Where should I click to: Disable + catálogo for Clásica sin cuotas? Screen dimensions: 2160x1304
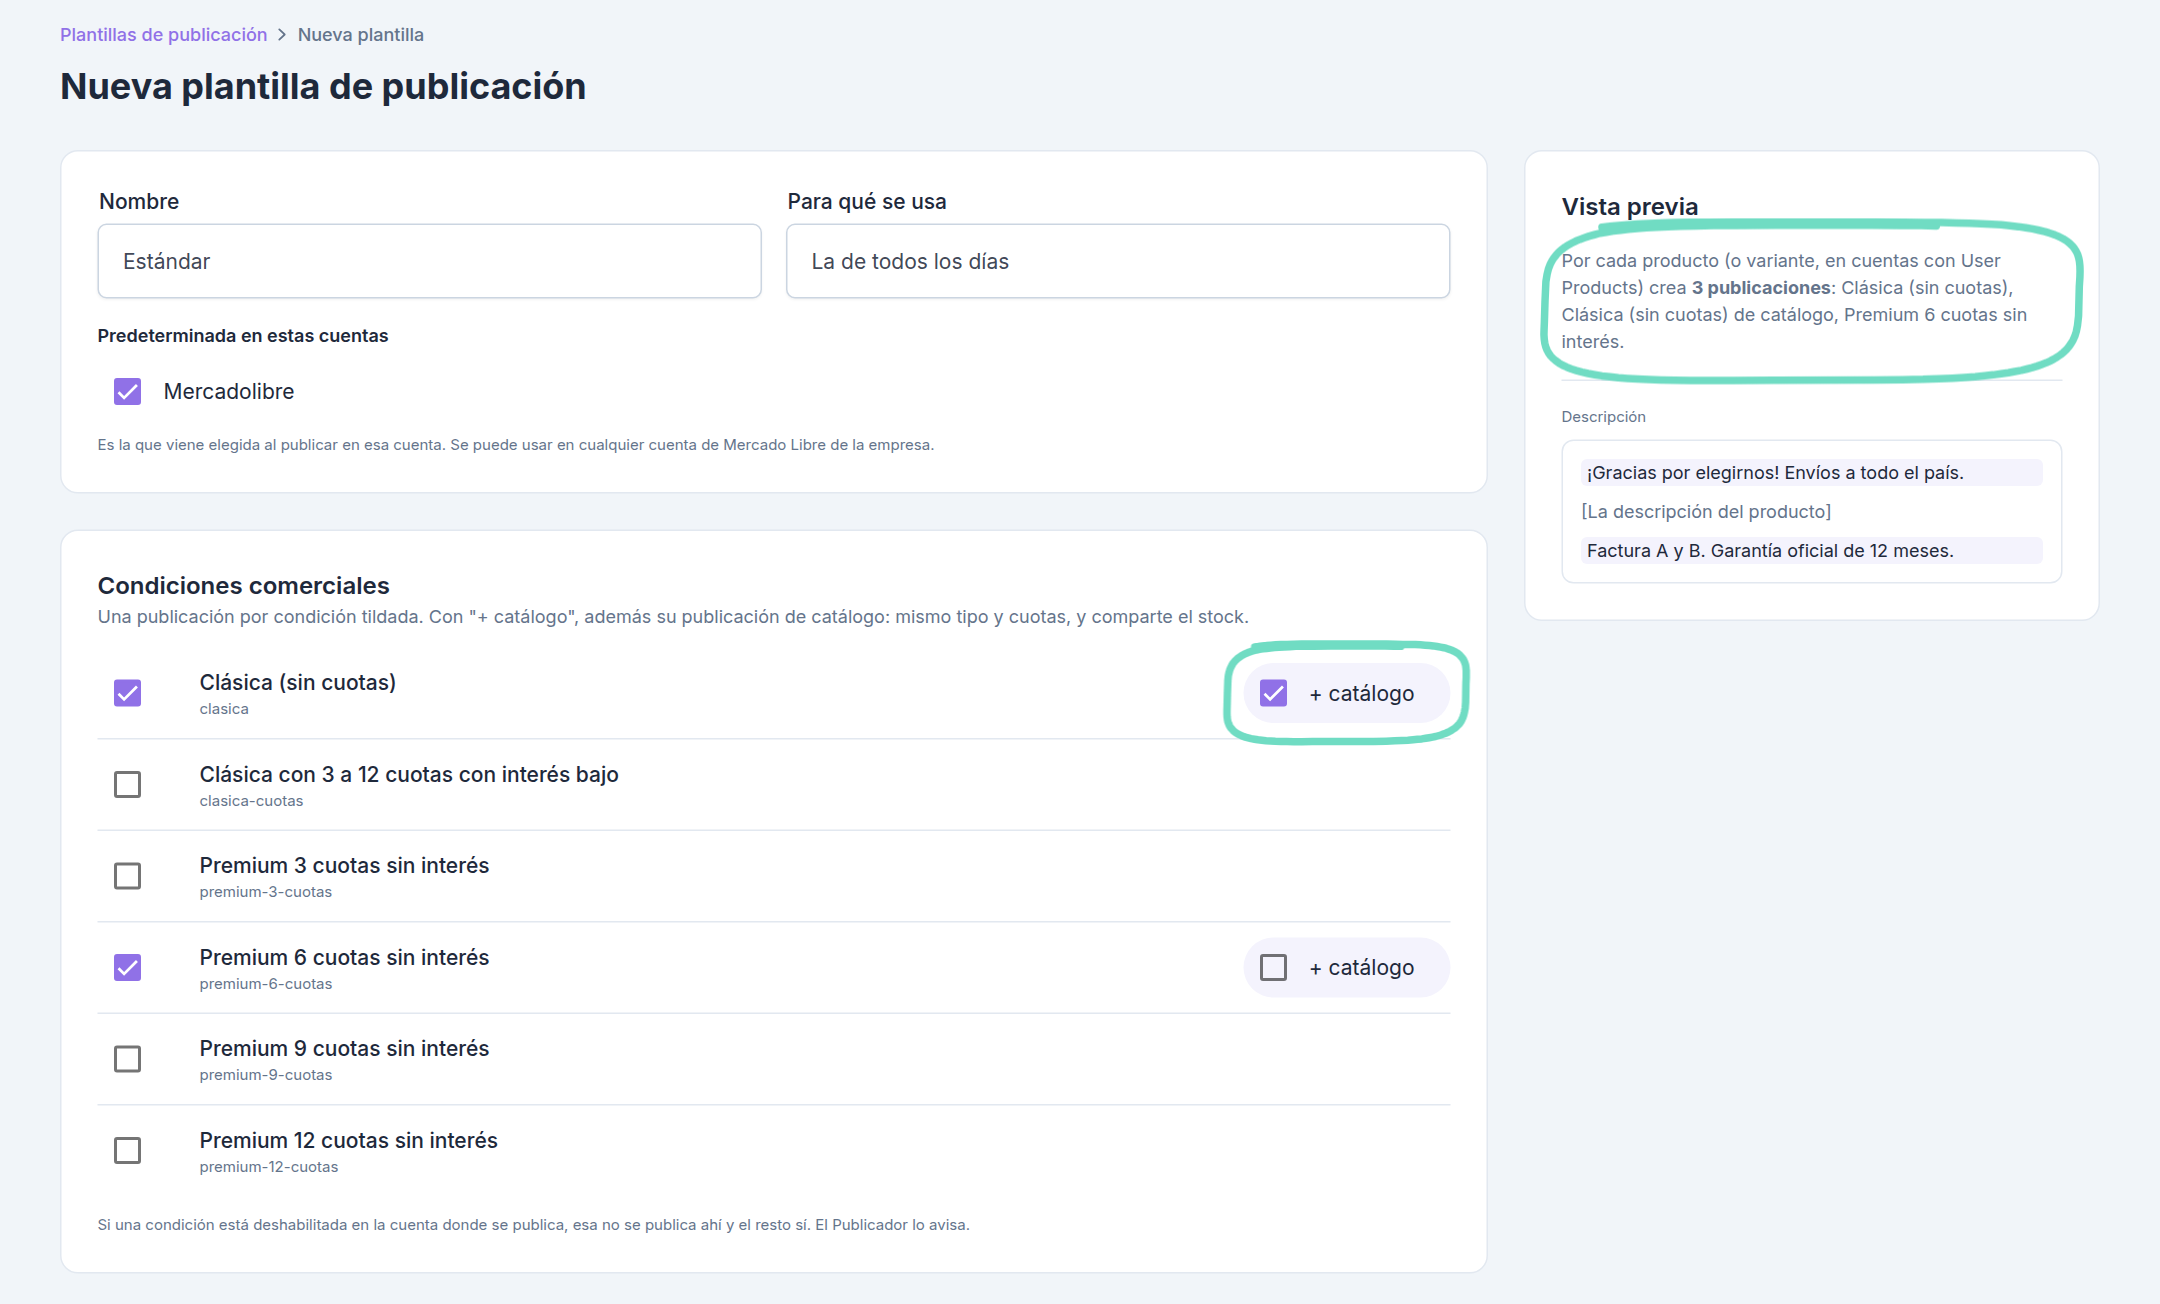[1273, 693]
